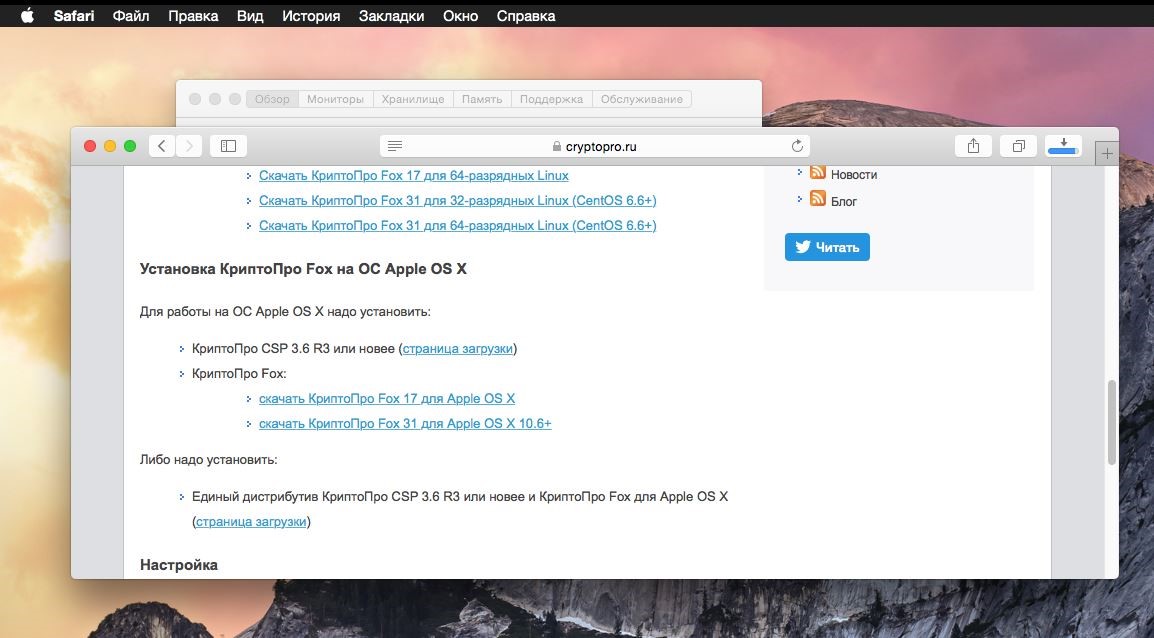Open the Safari menu in menu bar

74,15
